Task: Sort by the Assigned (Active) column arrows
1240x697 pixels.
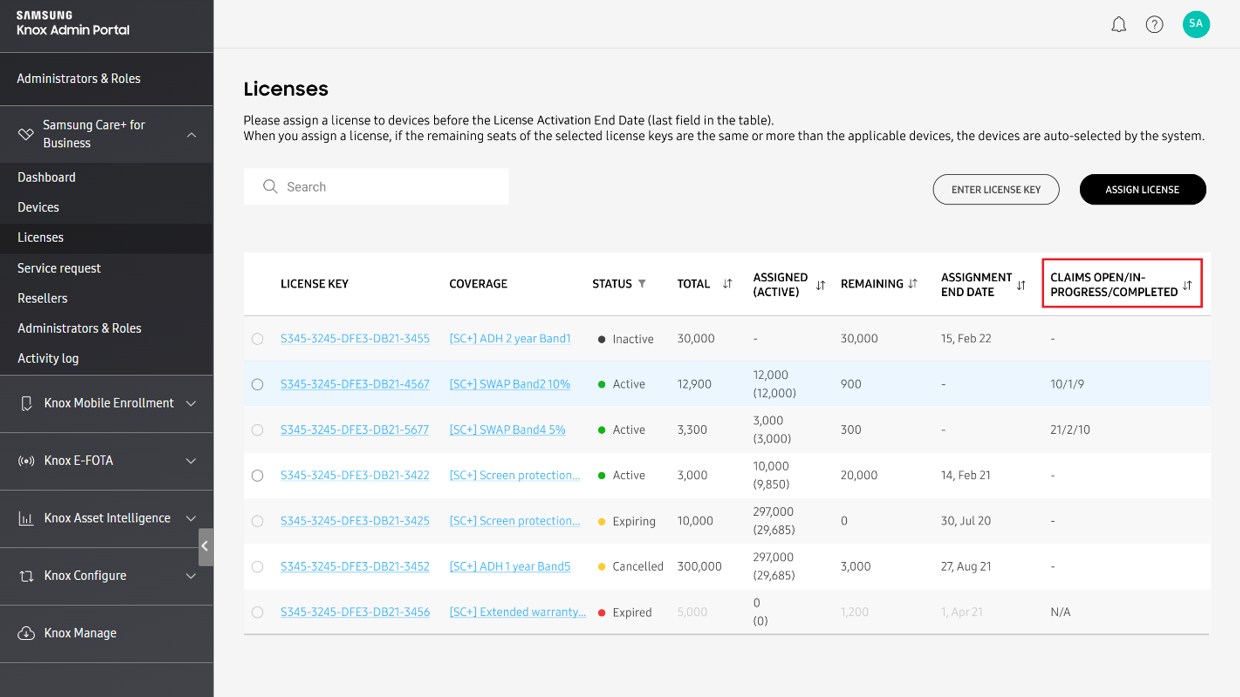Action: (820, 285)
